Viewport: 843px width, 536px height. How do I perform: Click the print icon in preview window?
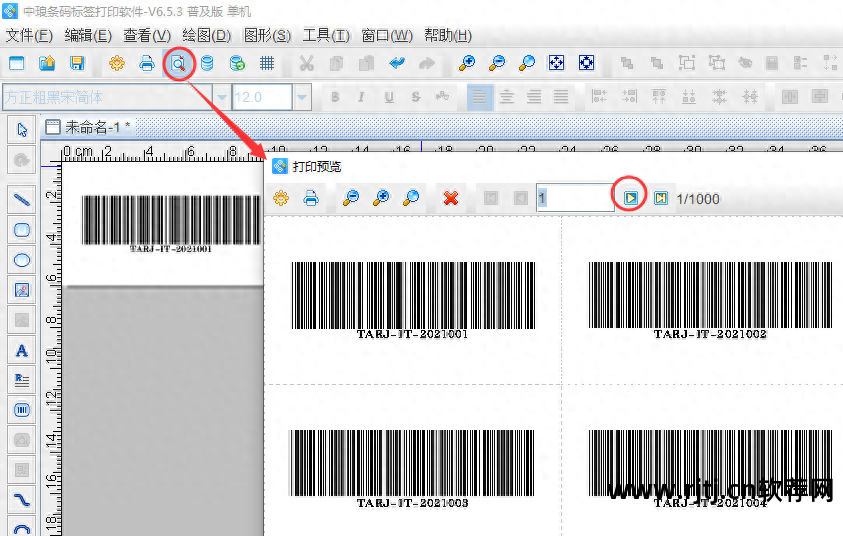coord(311,198)
